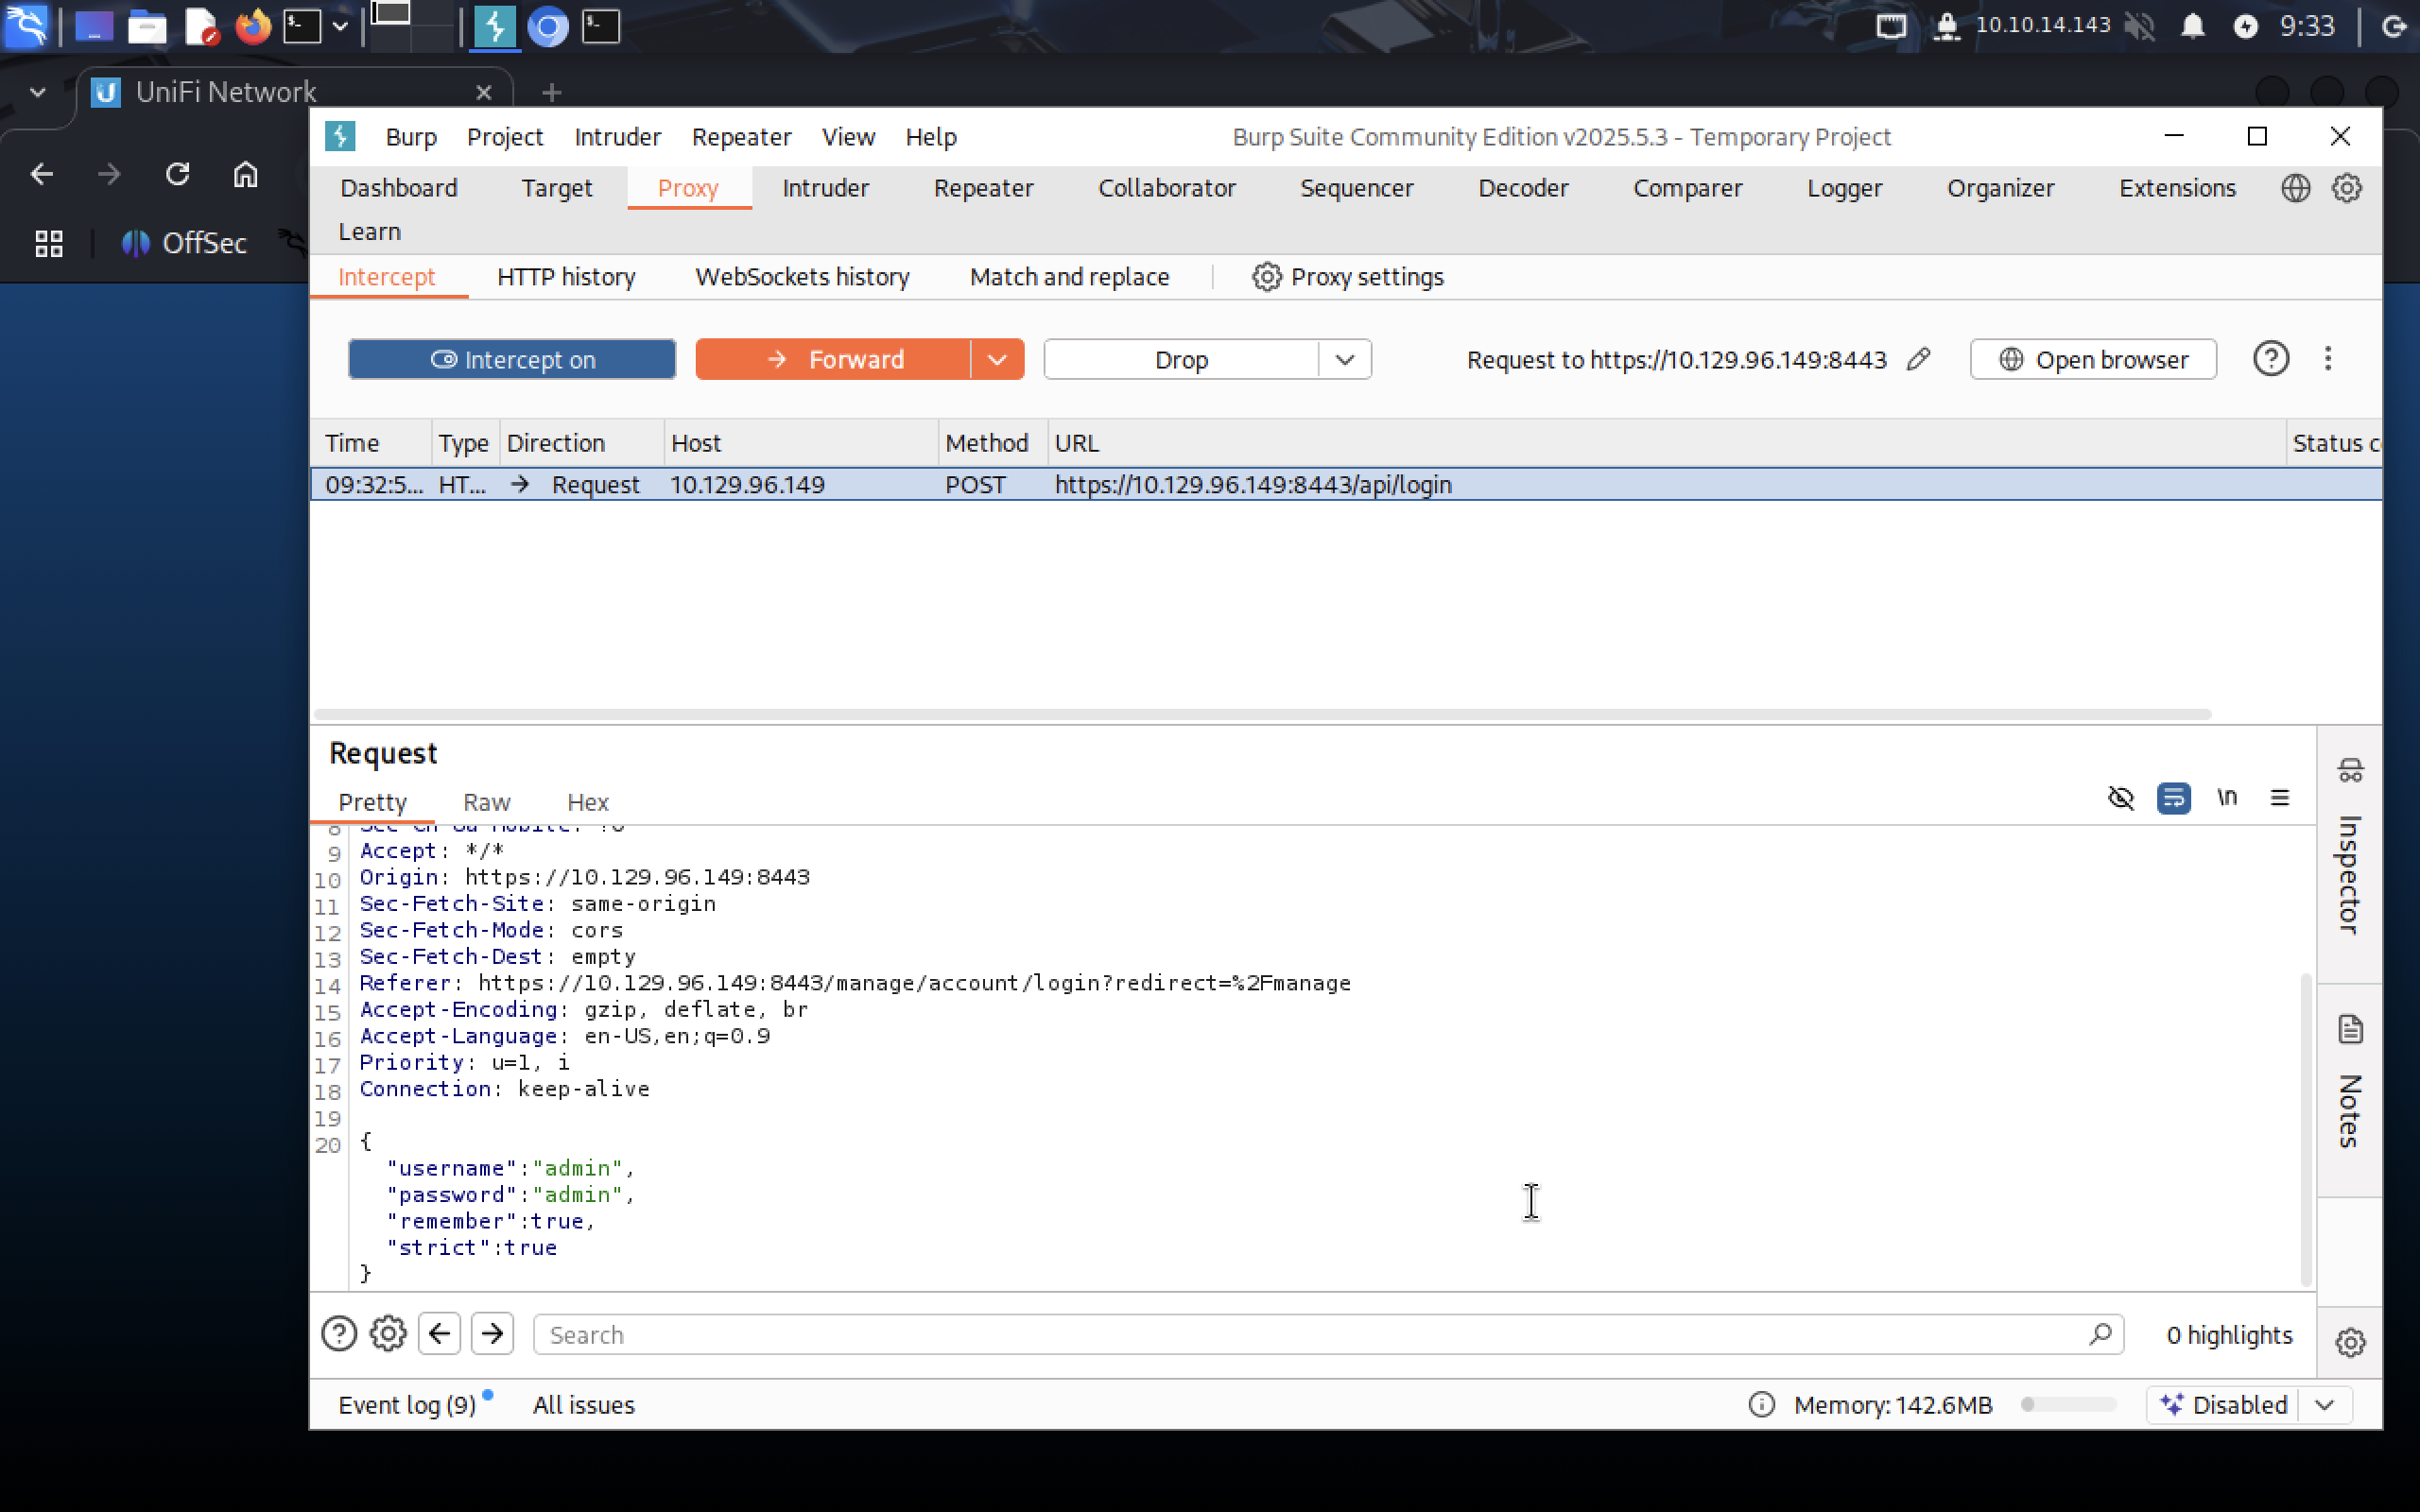
Task: Open Kali applications menu icon
Action: pos(26,26)
